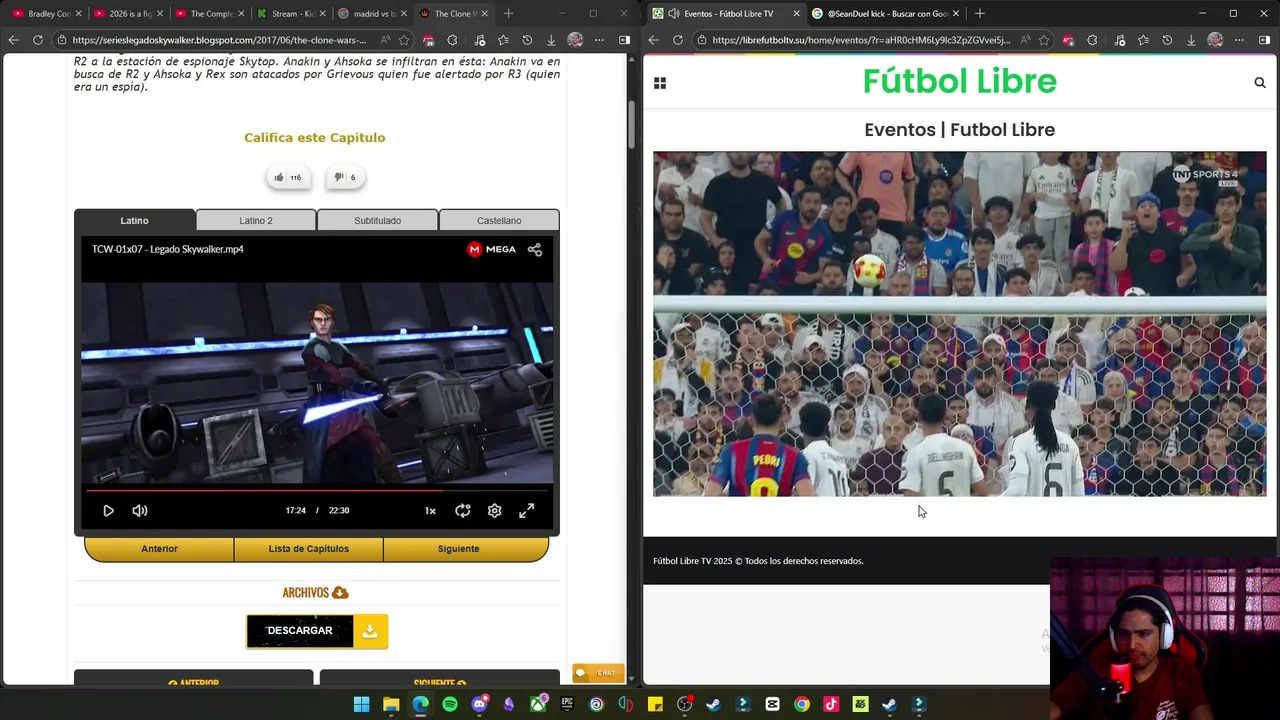
Task: Open Discord from the taskbar
Action: click(479, 704)
